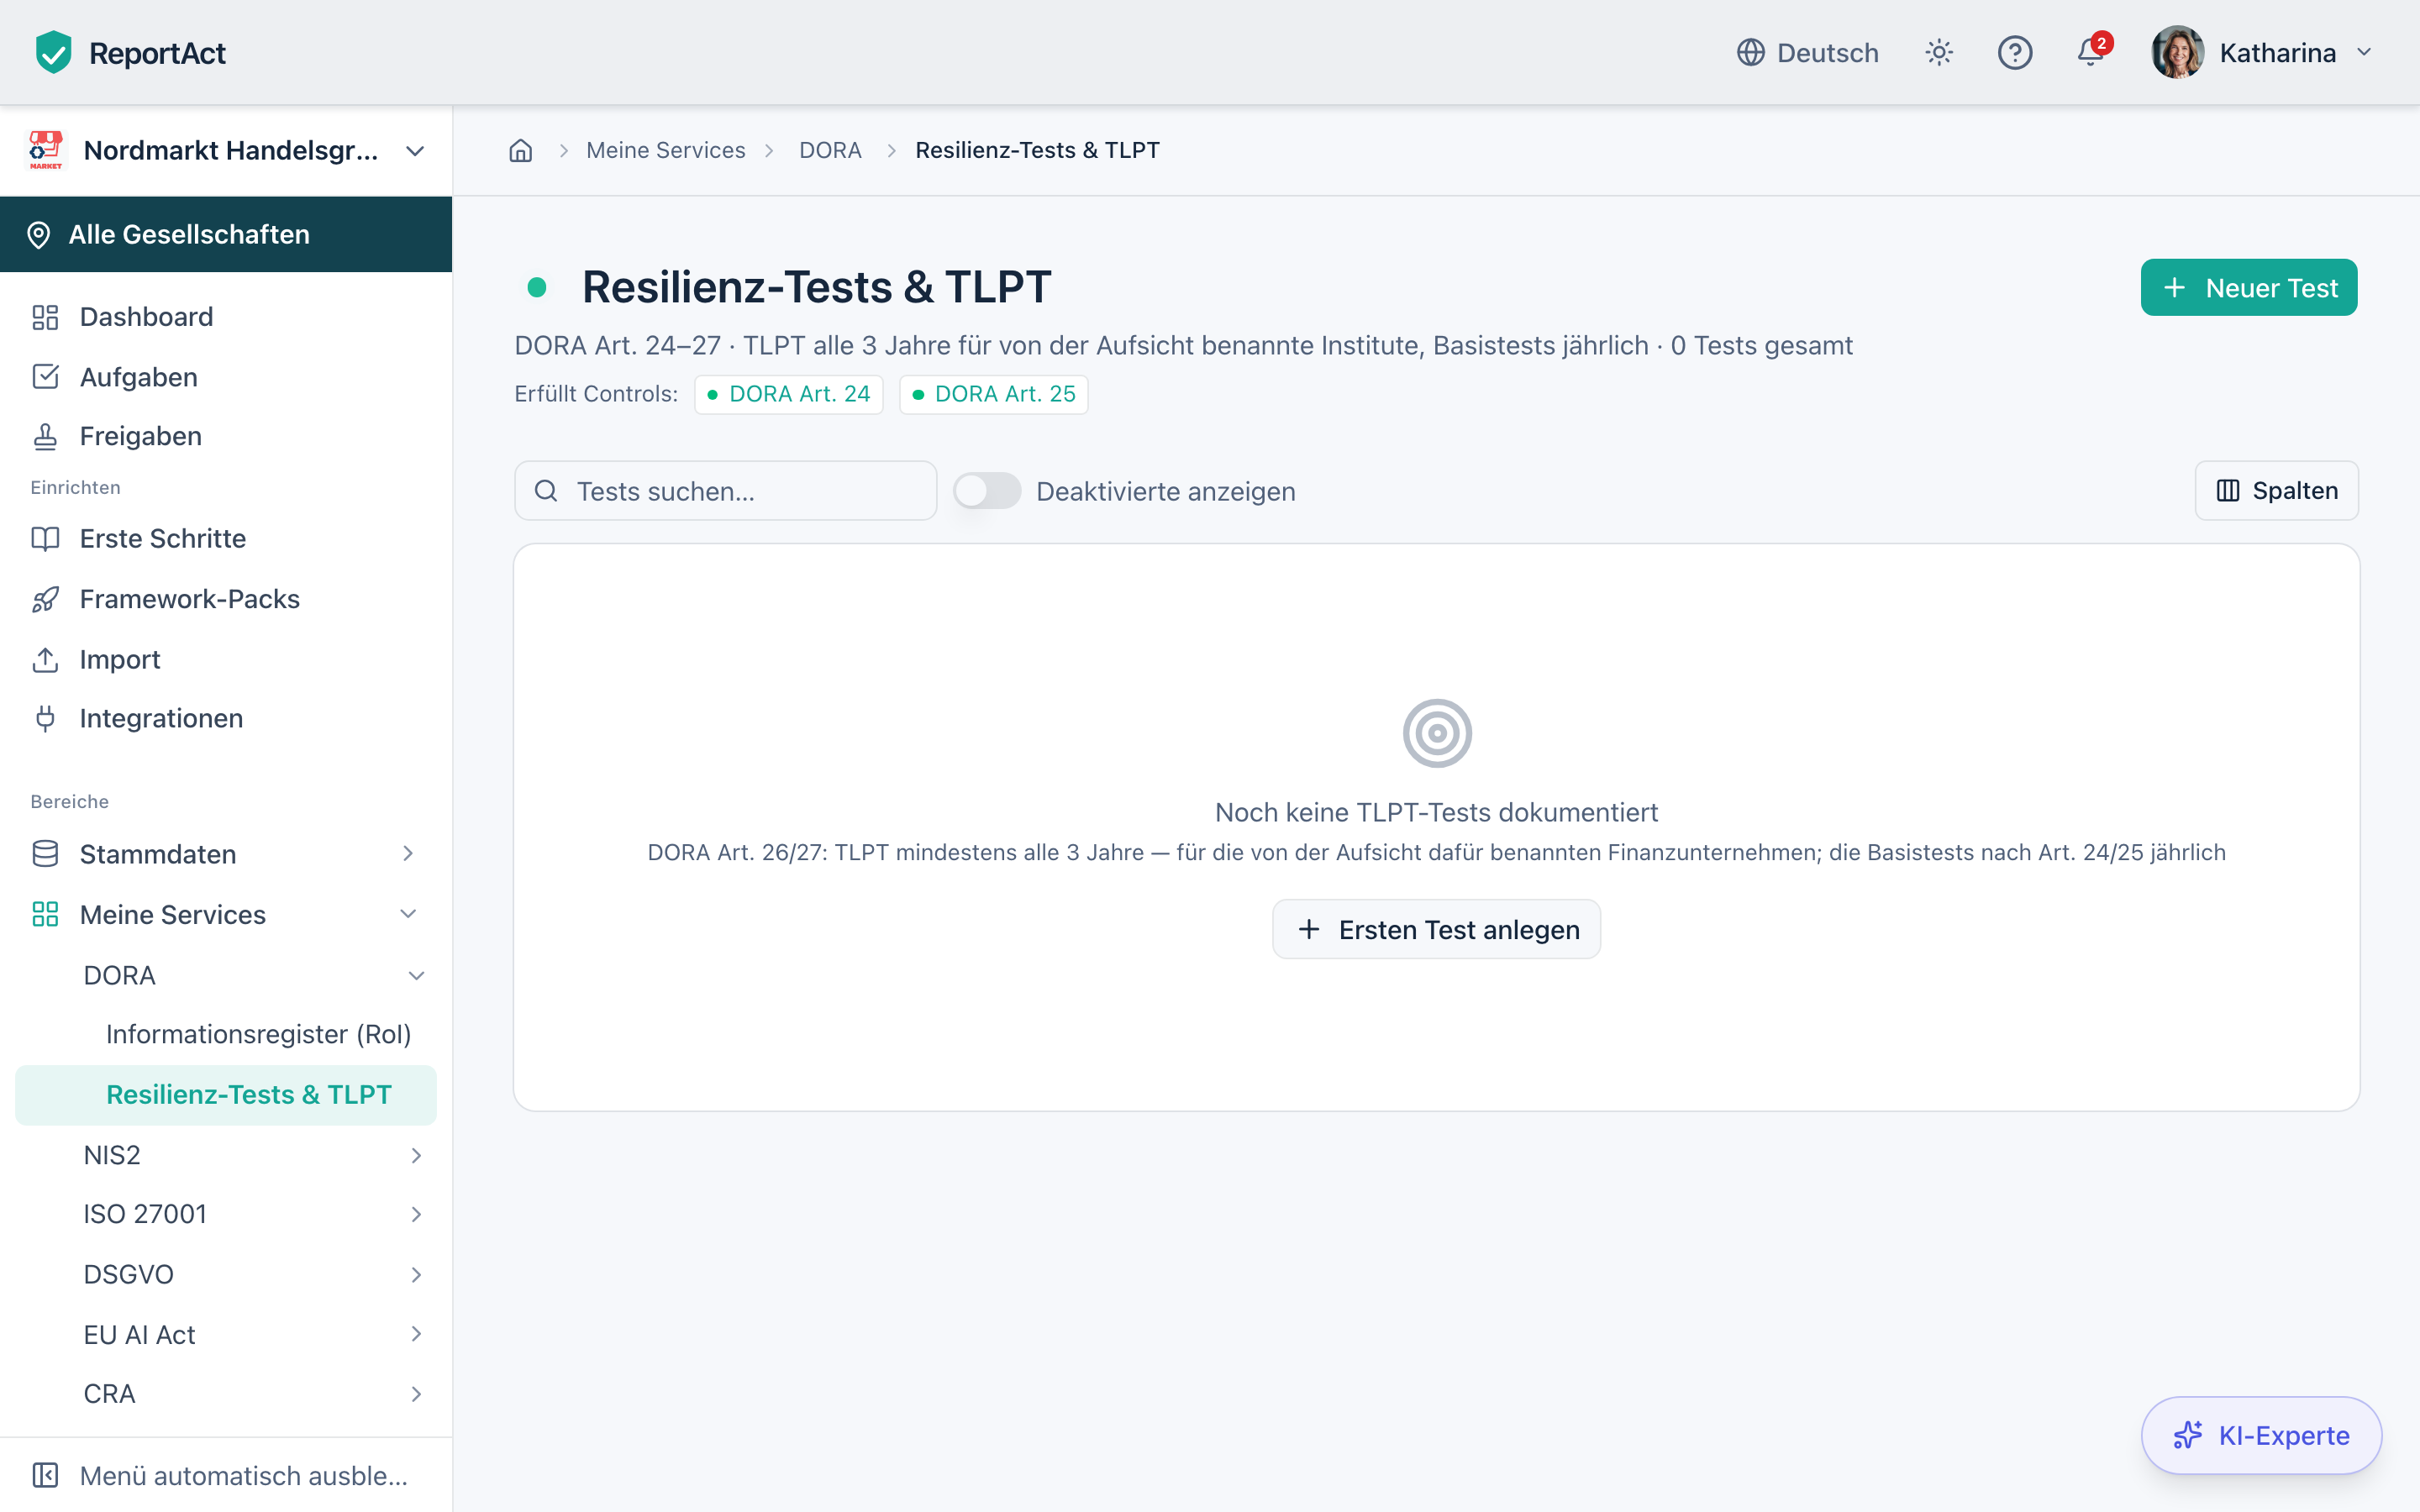This screenshot has height=1512, width=2420.
Task: Collapse the Meine Services section chevron
Action: 408,914
